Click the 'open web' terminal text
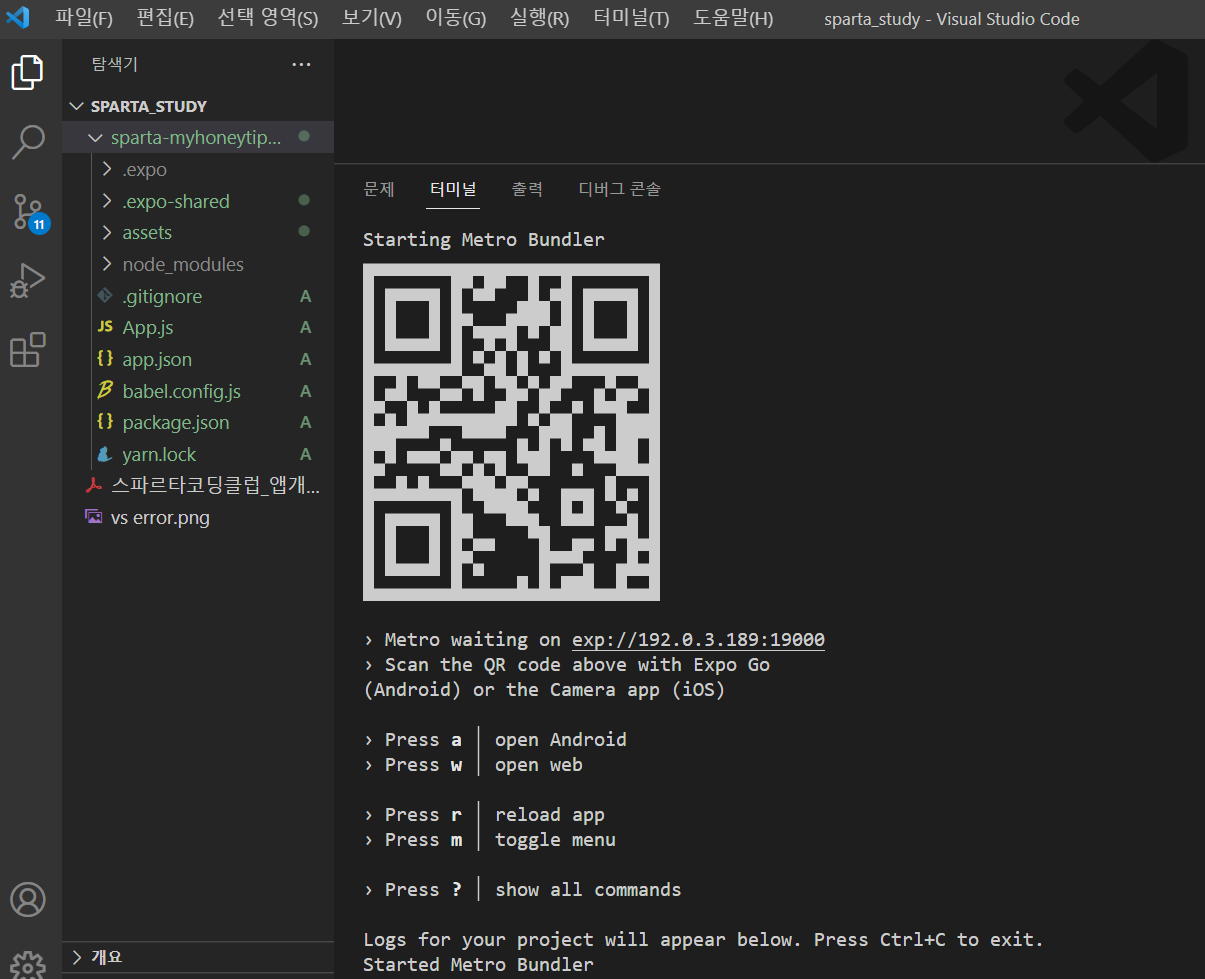This screenshot has width=1205, height=979. (x=539, y=765)
